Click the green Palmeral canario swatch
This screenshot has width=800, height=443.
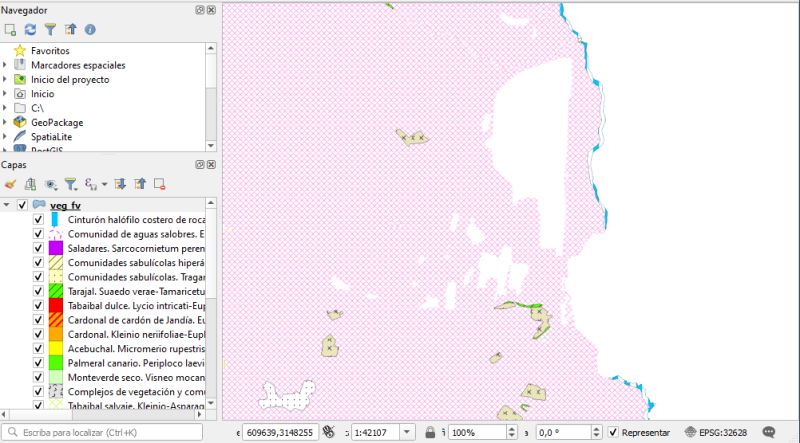coord(56,362)
